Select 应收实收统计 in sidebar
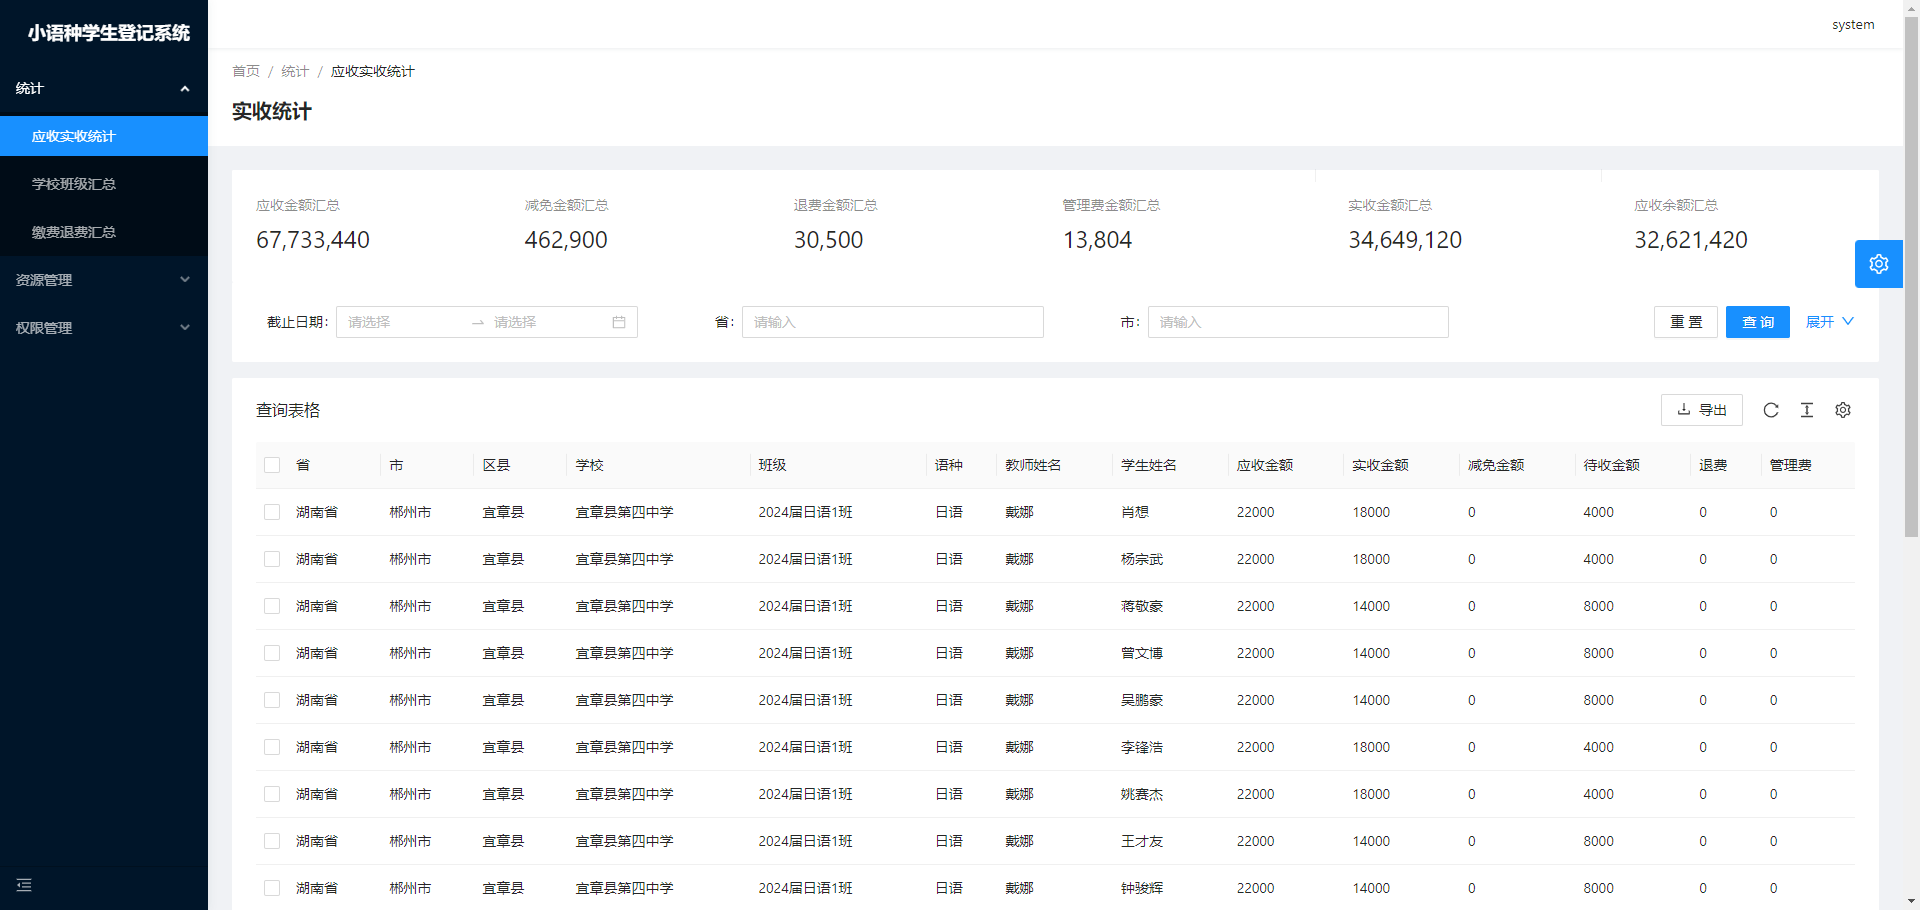Screen dimensions: 1920x910 pyautogui.click(x=104, y=136)
